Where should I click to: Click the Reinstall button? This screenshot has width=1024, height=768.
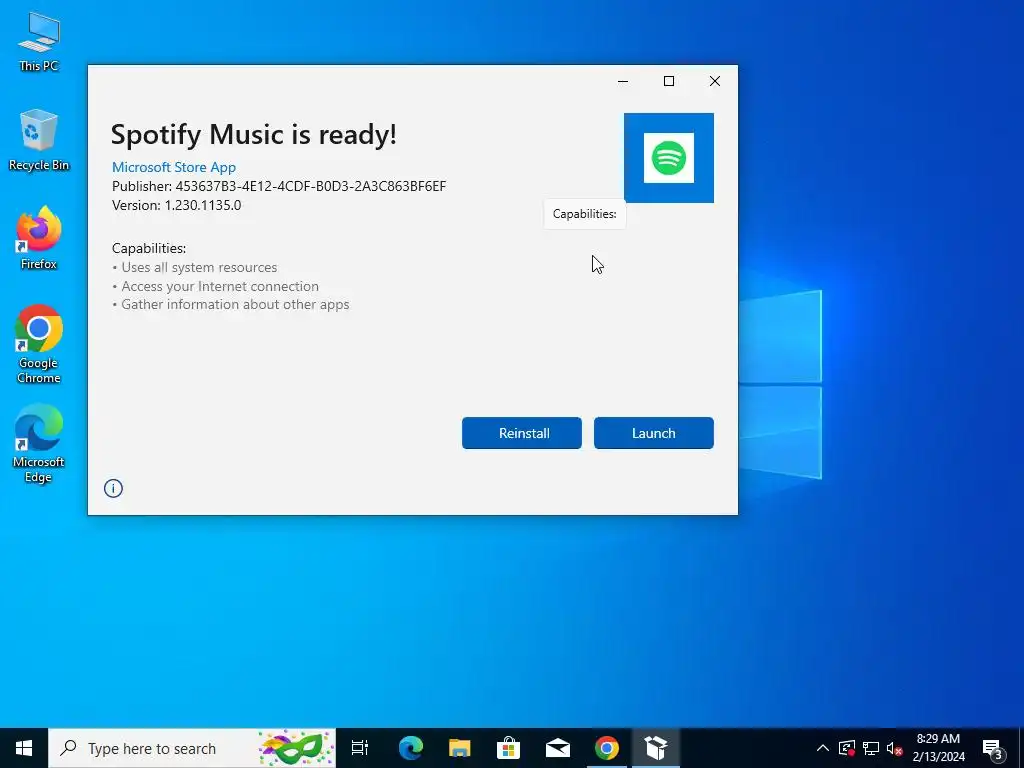click(x=521, y=433)
